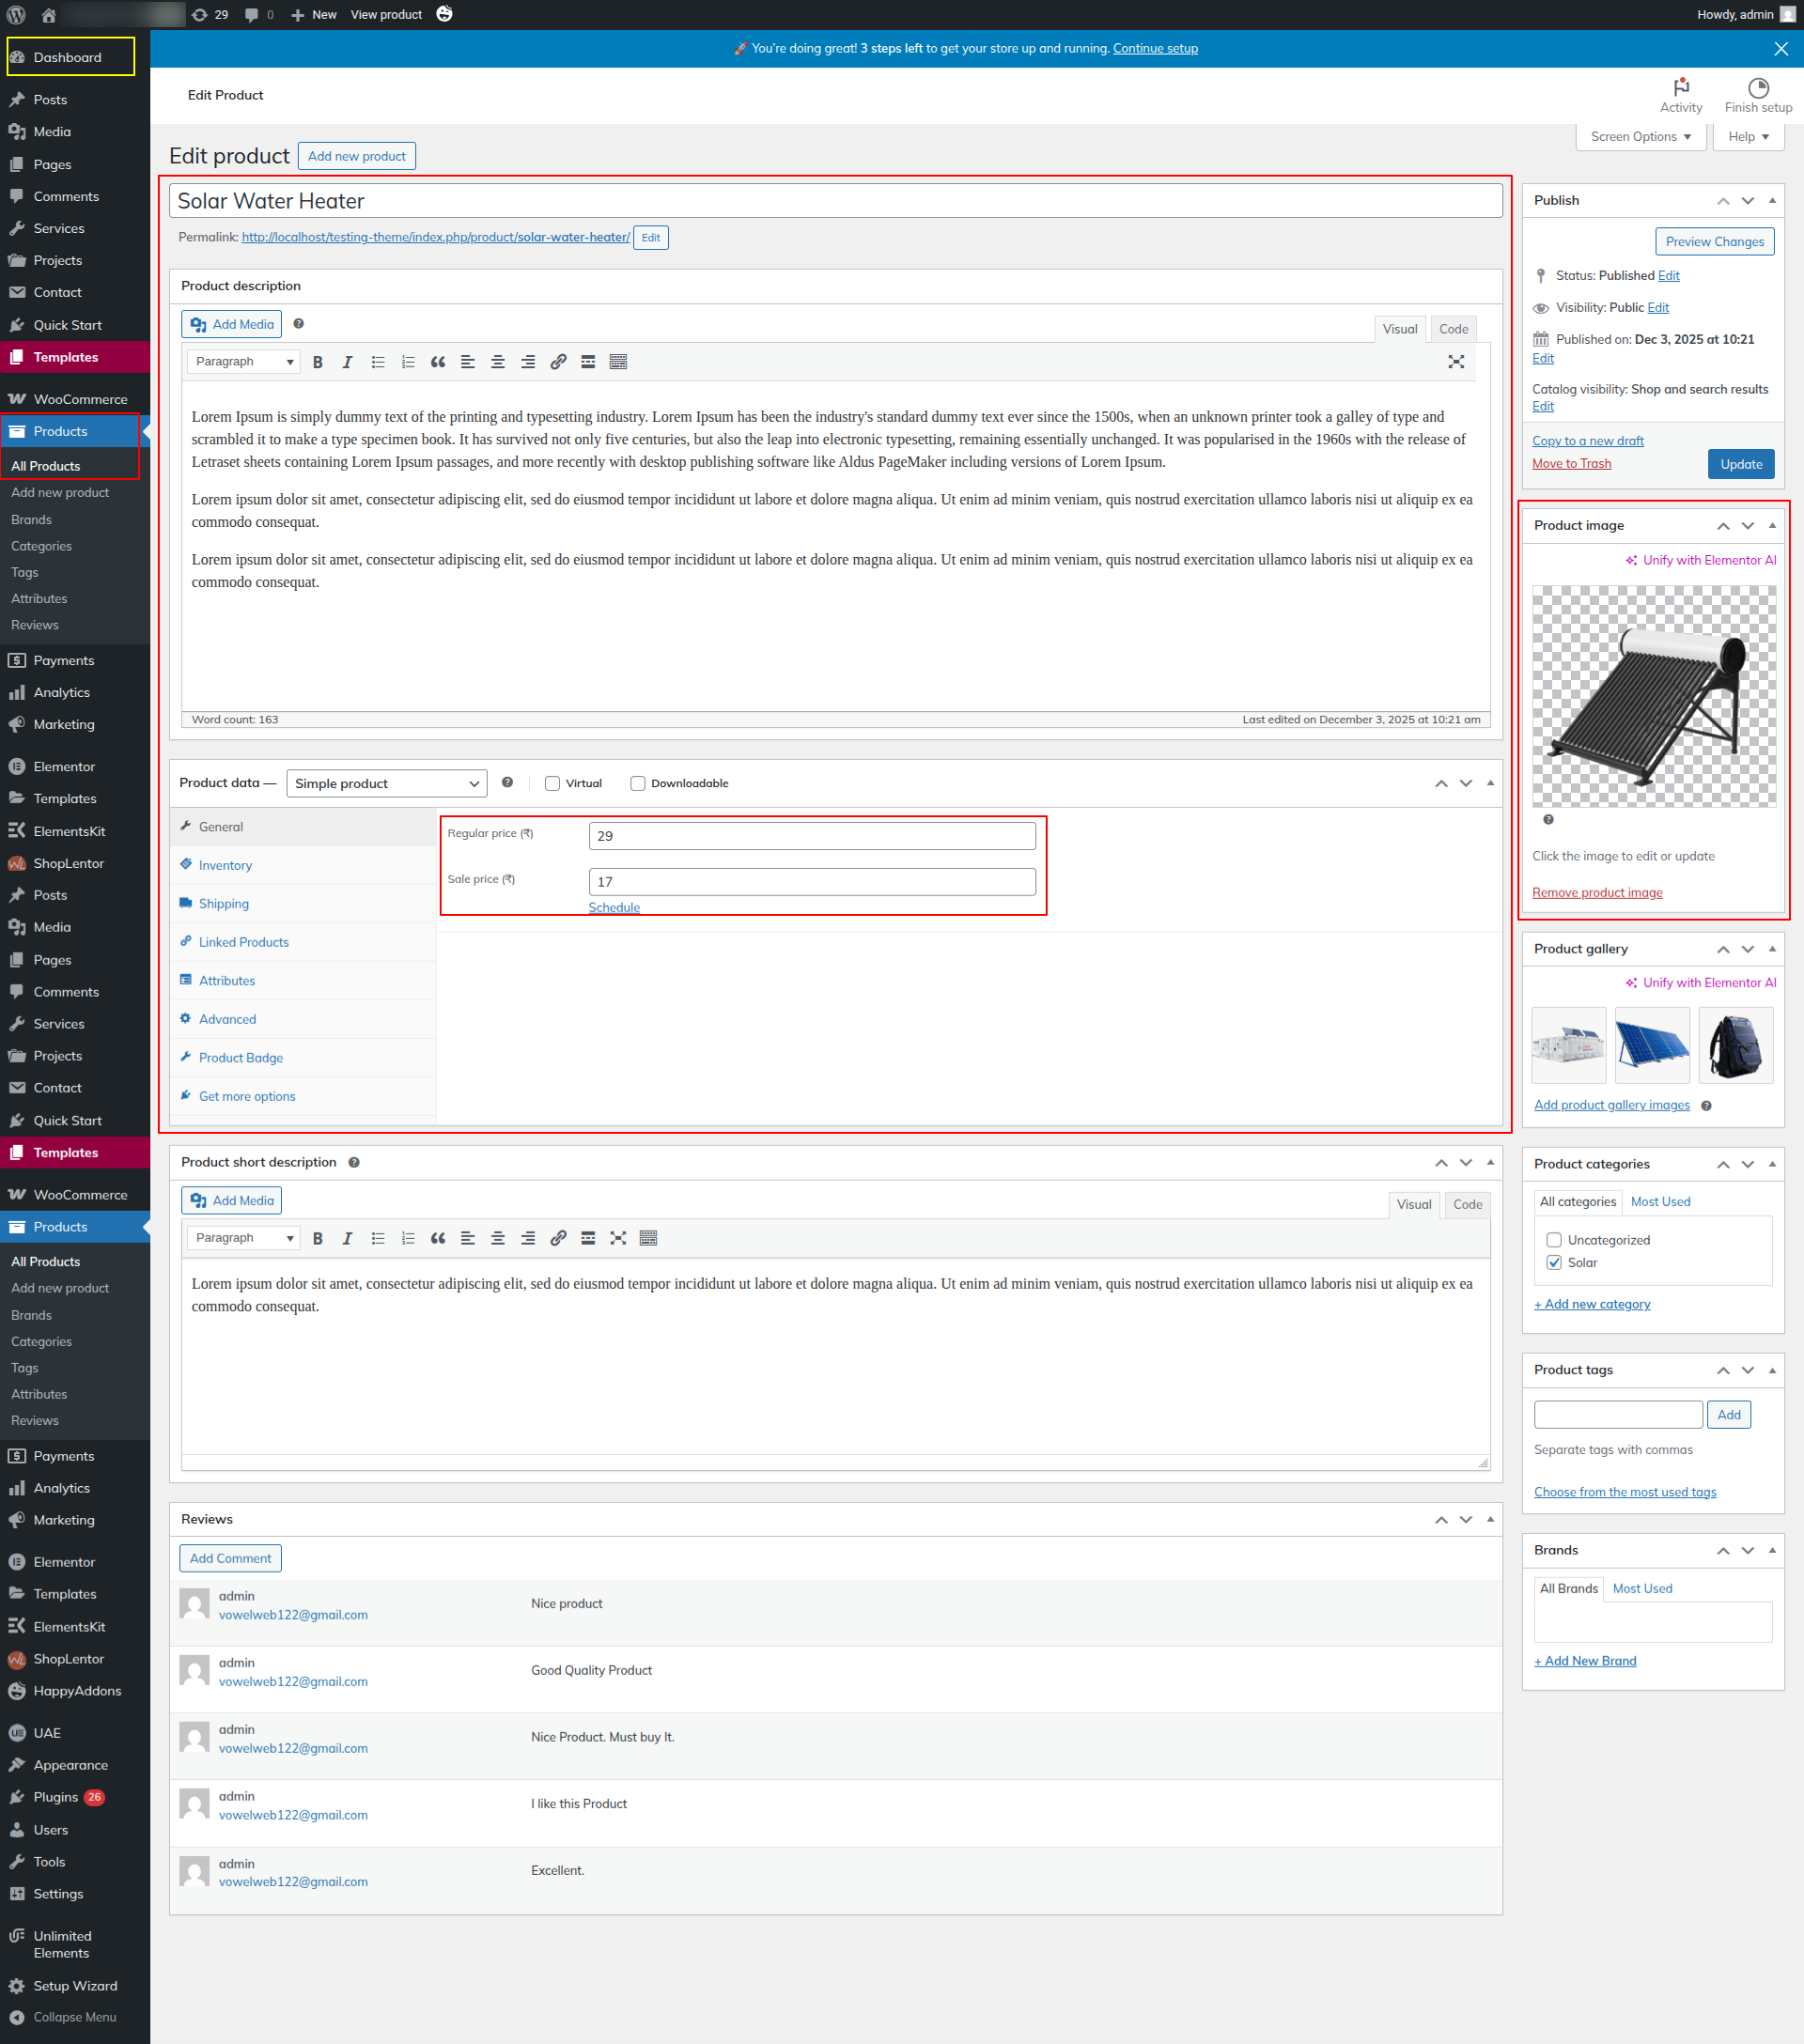1804x2044 pixels.
Task: Click the Activity flag icon
Action: (x=1680, y=87)
